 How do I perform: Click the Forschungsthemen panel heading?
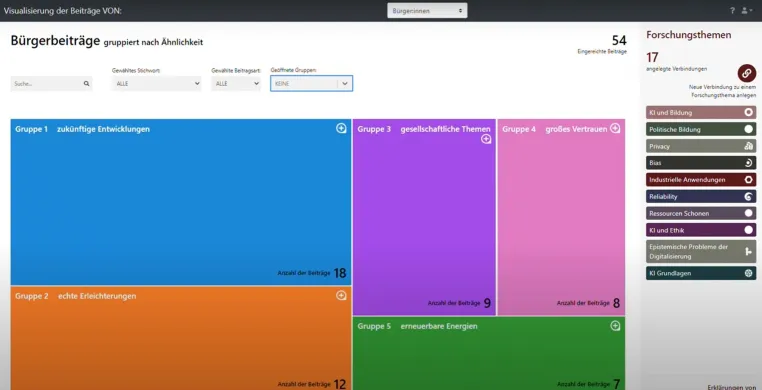688,34
